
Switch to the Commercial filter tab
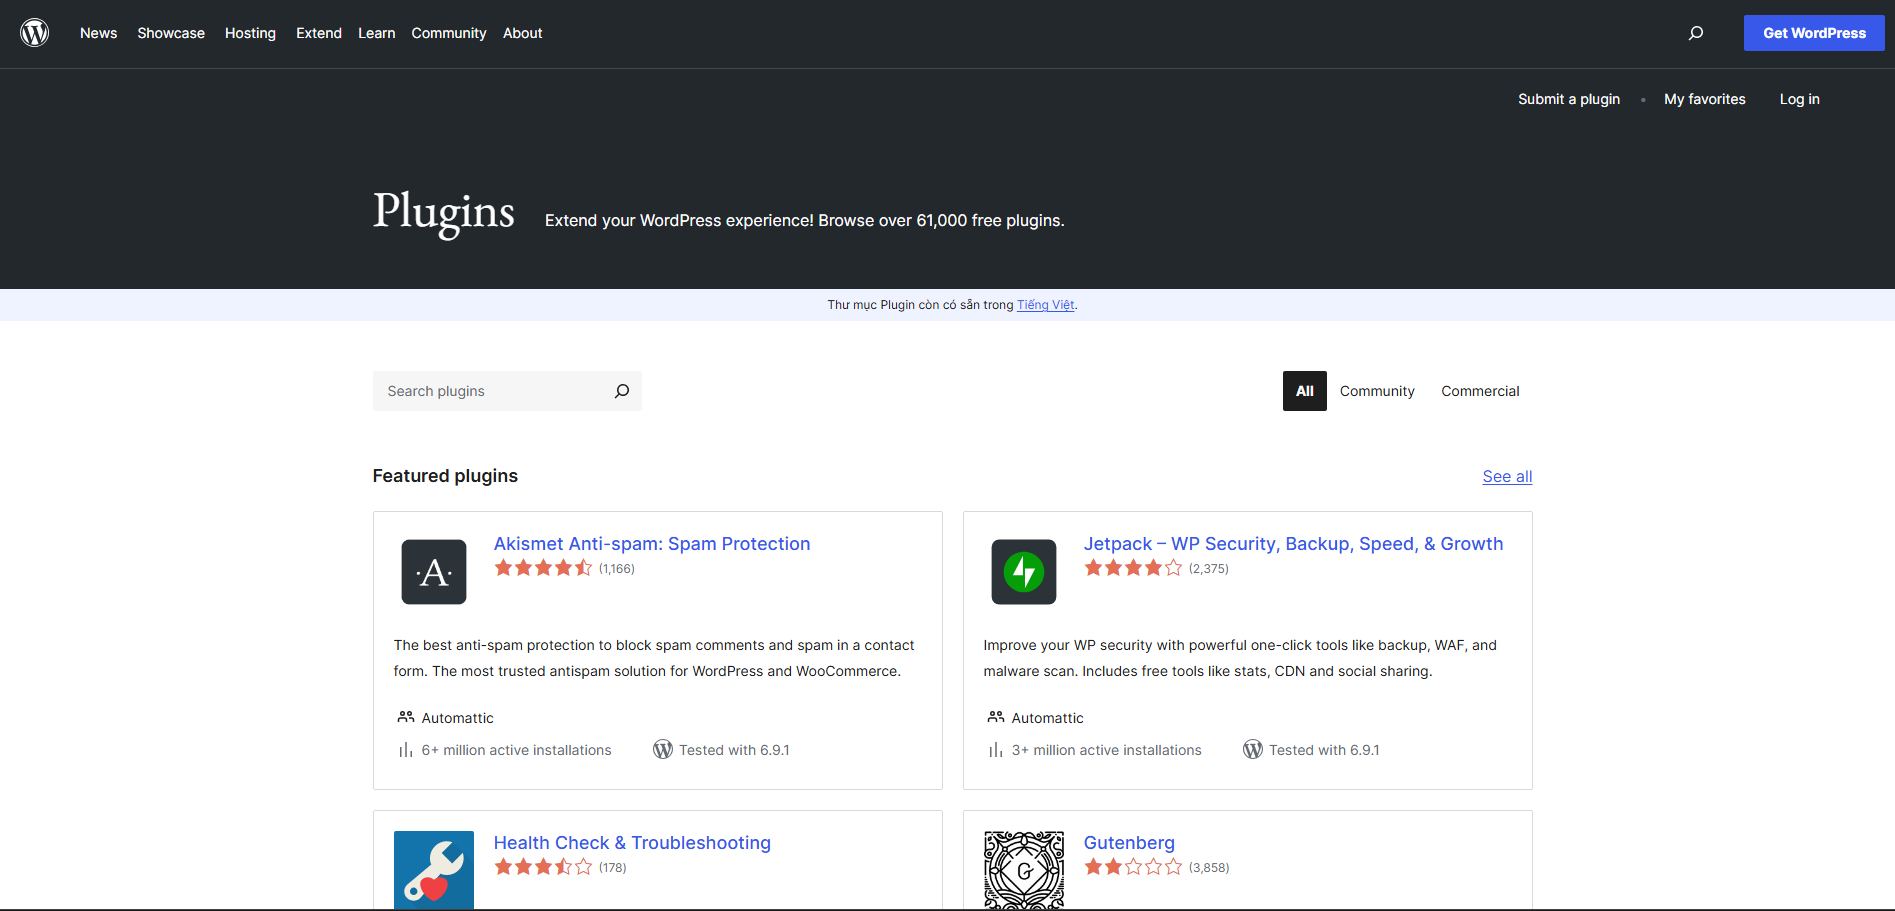coord(1480,391)
